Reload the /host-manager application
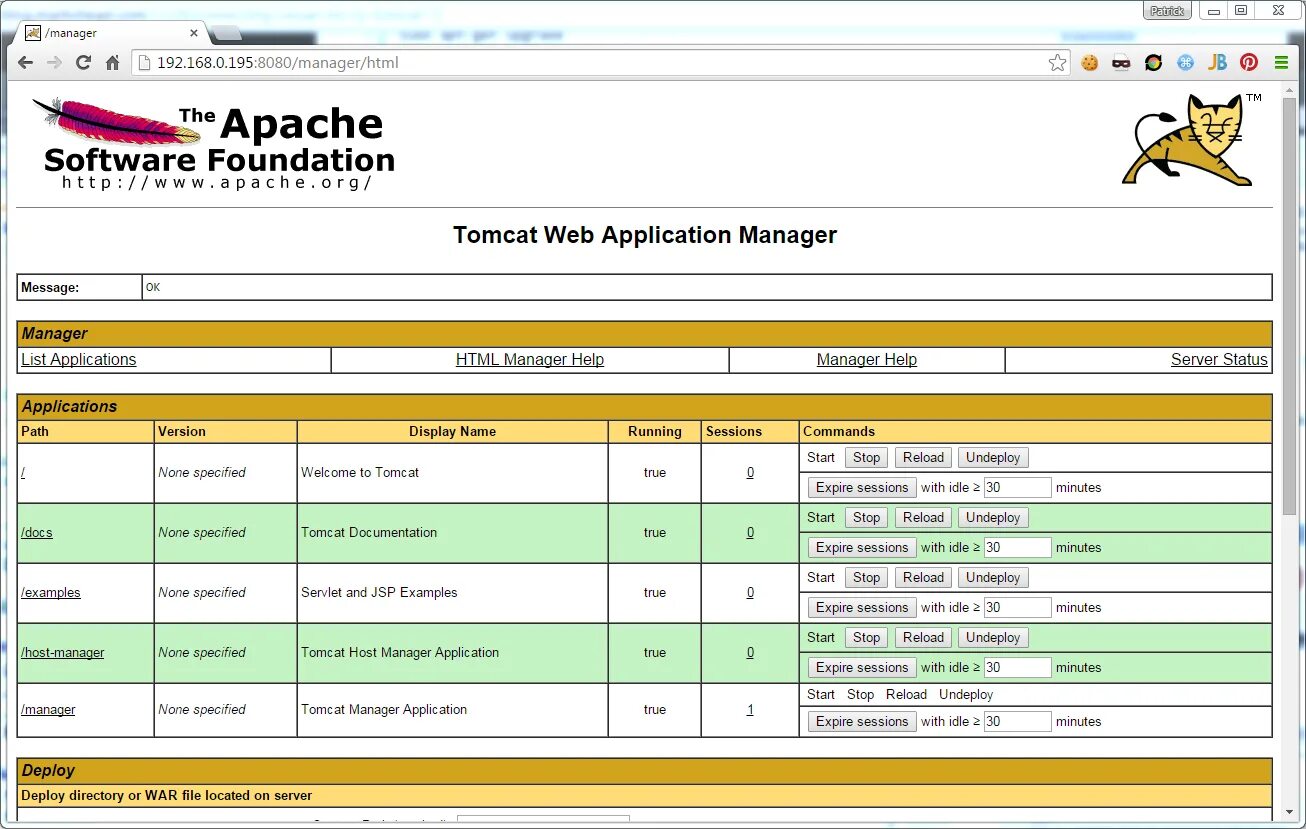Image resolution: width=1306 pixels, height=829 pixels. click(923, 638)
